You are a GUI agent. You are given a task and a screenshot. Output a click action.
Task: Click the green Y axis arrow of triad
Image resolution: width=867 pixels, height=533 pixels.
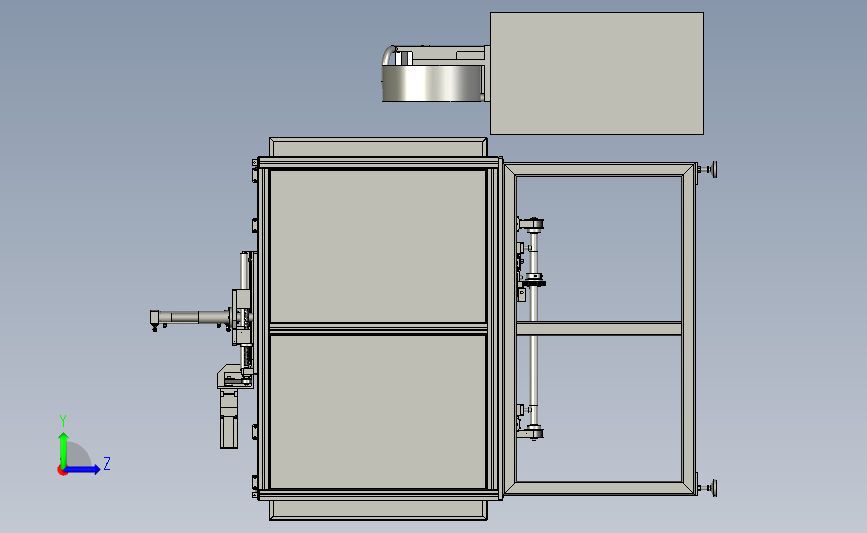click(x=63, y=449)
